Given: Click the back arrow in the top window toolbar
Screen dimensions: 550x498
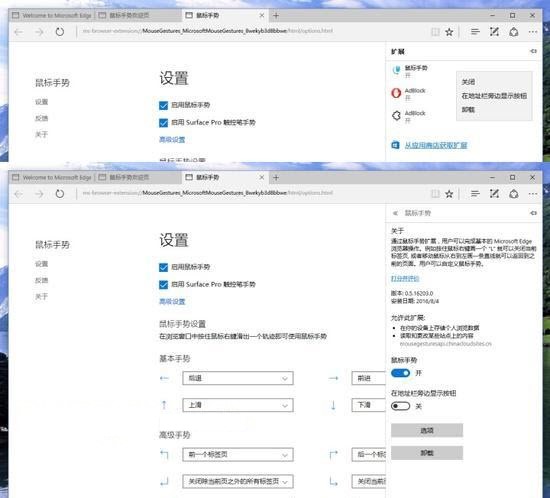Looking at the screenshot, I should point(19,32).
